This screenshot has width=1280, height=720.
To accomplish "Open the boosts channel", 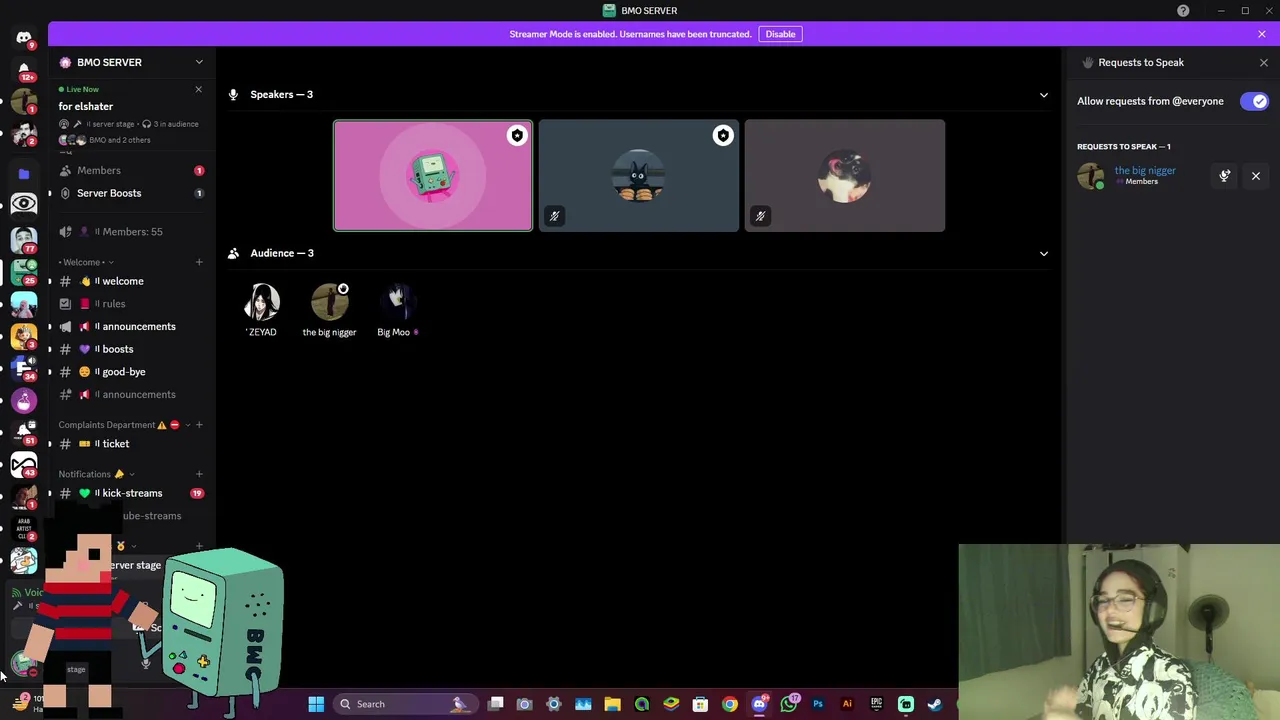I will point(131,349).
